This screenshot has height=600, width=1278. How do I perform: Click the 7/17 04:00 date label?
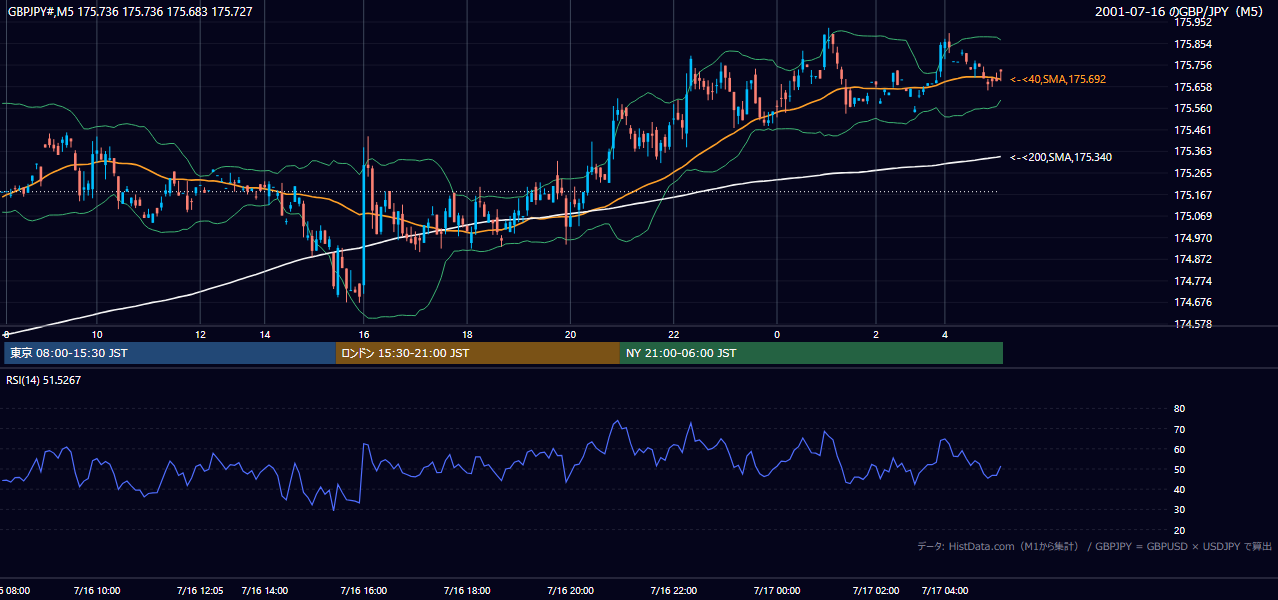coord(945,591)
